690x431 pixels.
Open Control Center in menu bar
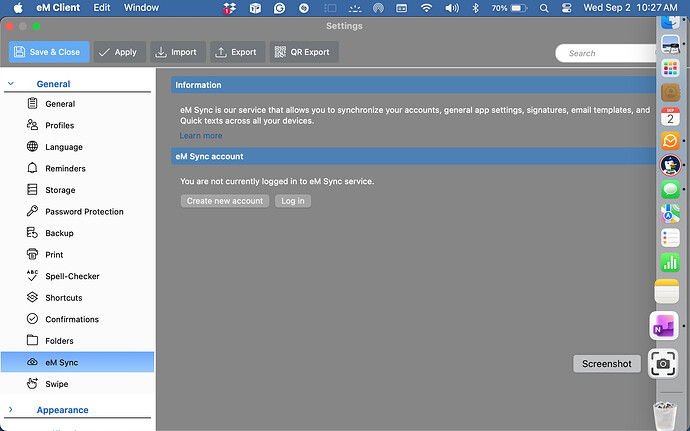pyautogui.click(x=566, y=8)
